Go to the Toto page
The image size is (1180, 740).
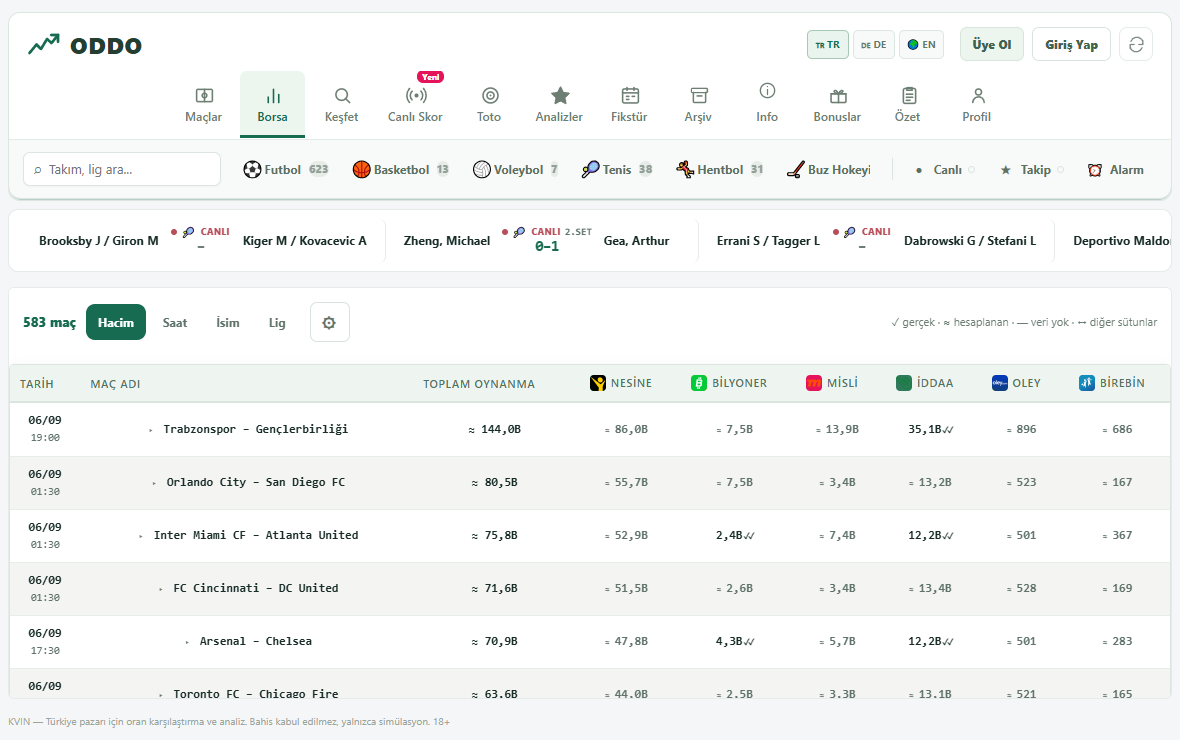click(x=489, y=105)
